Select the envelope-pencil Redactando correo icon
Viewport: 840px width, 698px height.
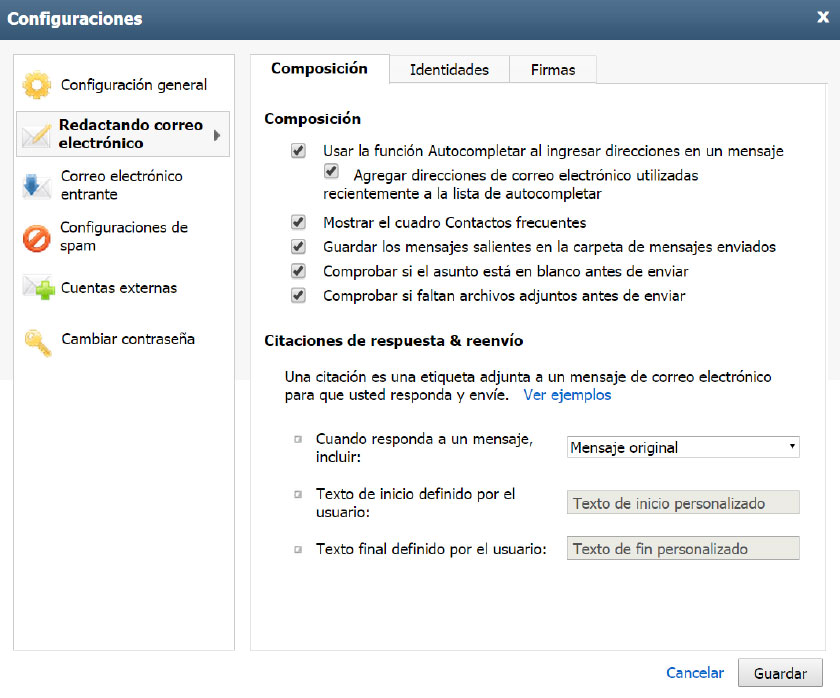click(x=36, y=135)
